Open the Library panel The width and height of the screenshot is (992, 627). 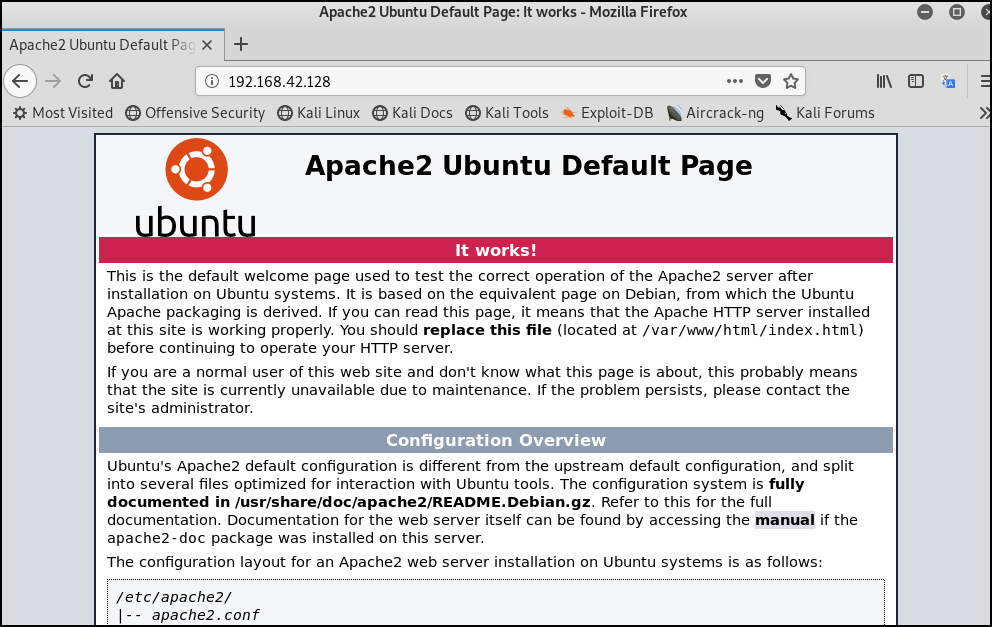point(884,82)
